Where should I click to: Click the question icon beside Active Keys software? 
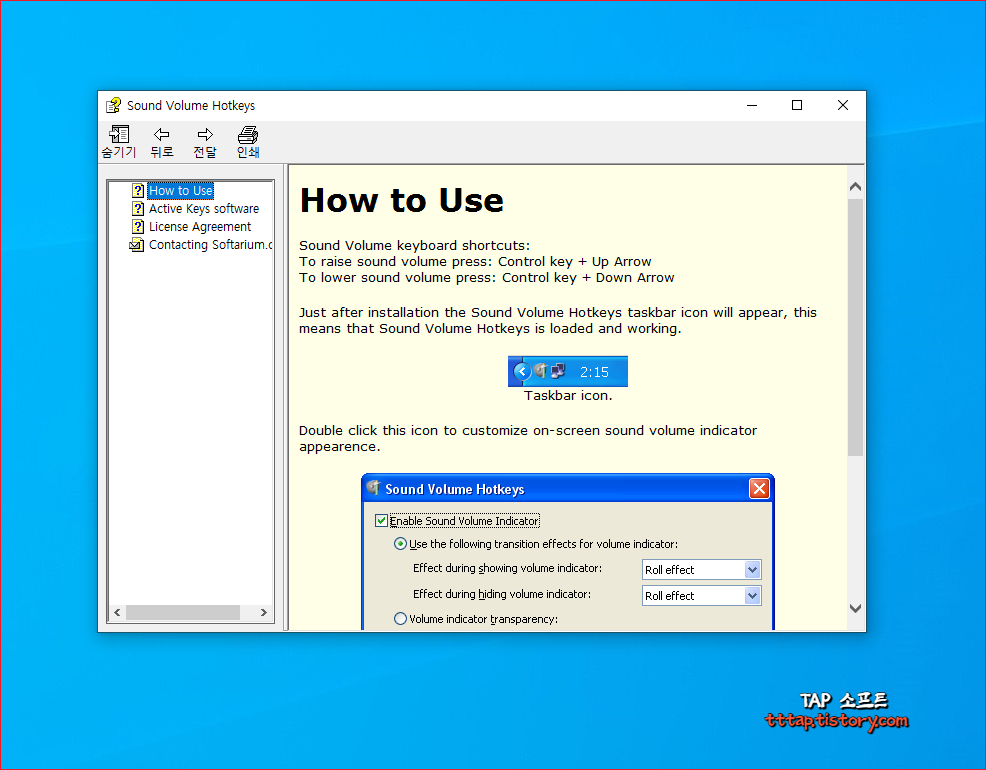pyautogui.click(x=138, y=209)
